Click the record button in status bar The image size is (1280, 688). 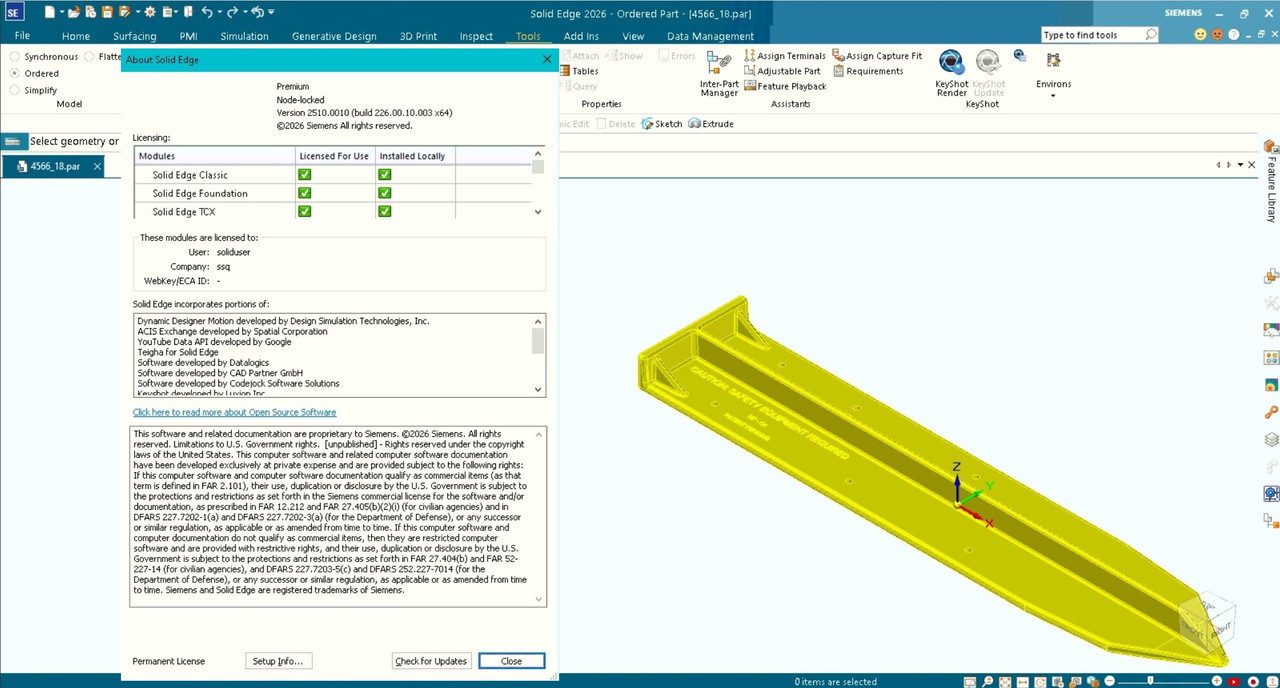(1253, 681)
